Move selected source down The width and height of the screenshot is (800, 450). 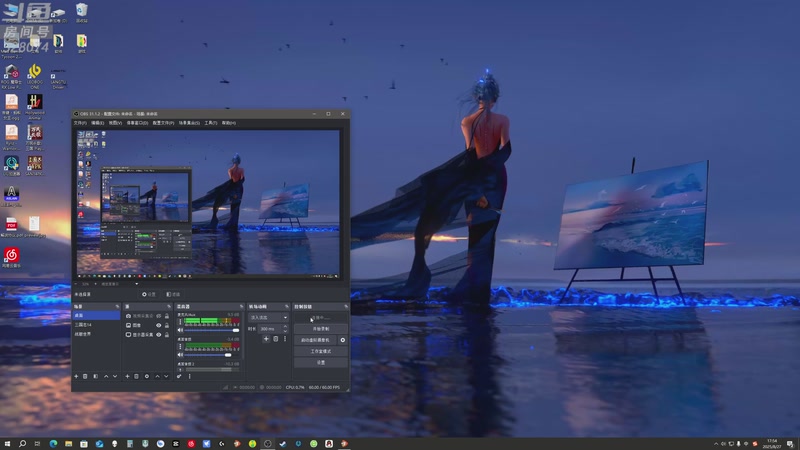tap(166, 377)
